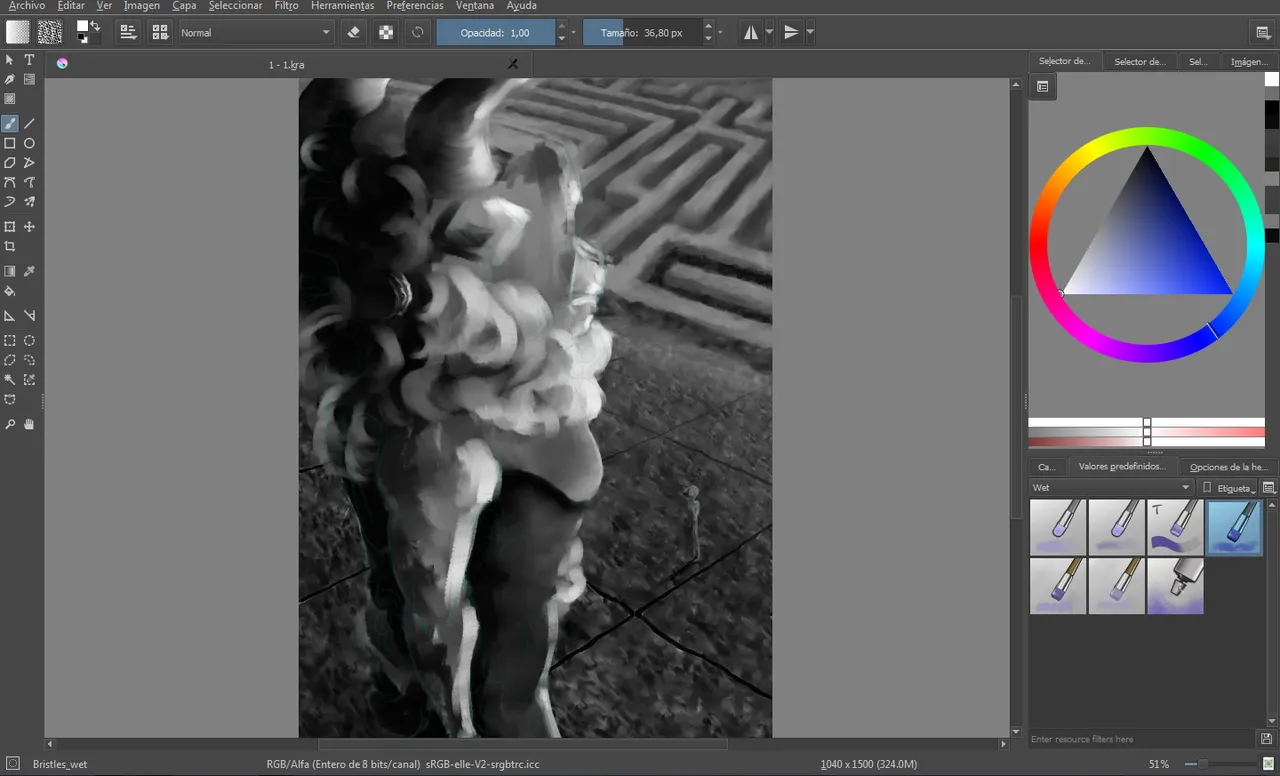1280x776 pixels.
Task: Click the reload original preset button
Action: point(417,32)
